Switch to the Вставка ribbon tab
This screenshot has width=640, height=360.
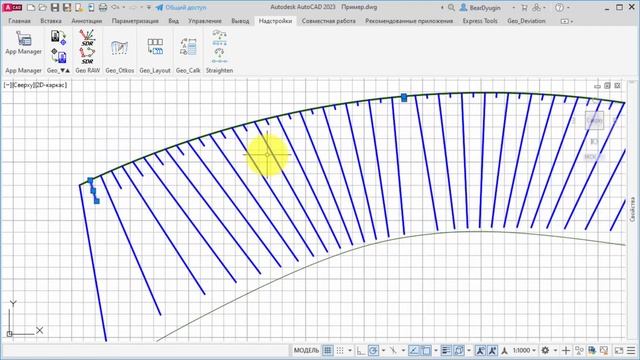(51, 21)
